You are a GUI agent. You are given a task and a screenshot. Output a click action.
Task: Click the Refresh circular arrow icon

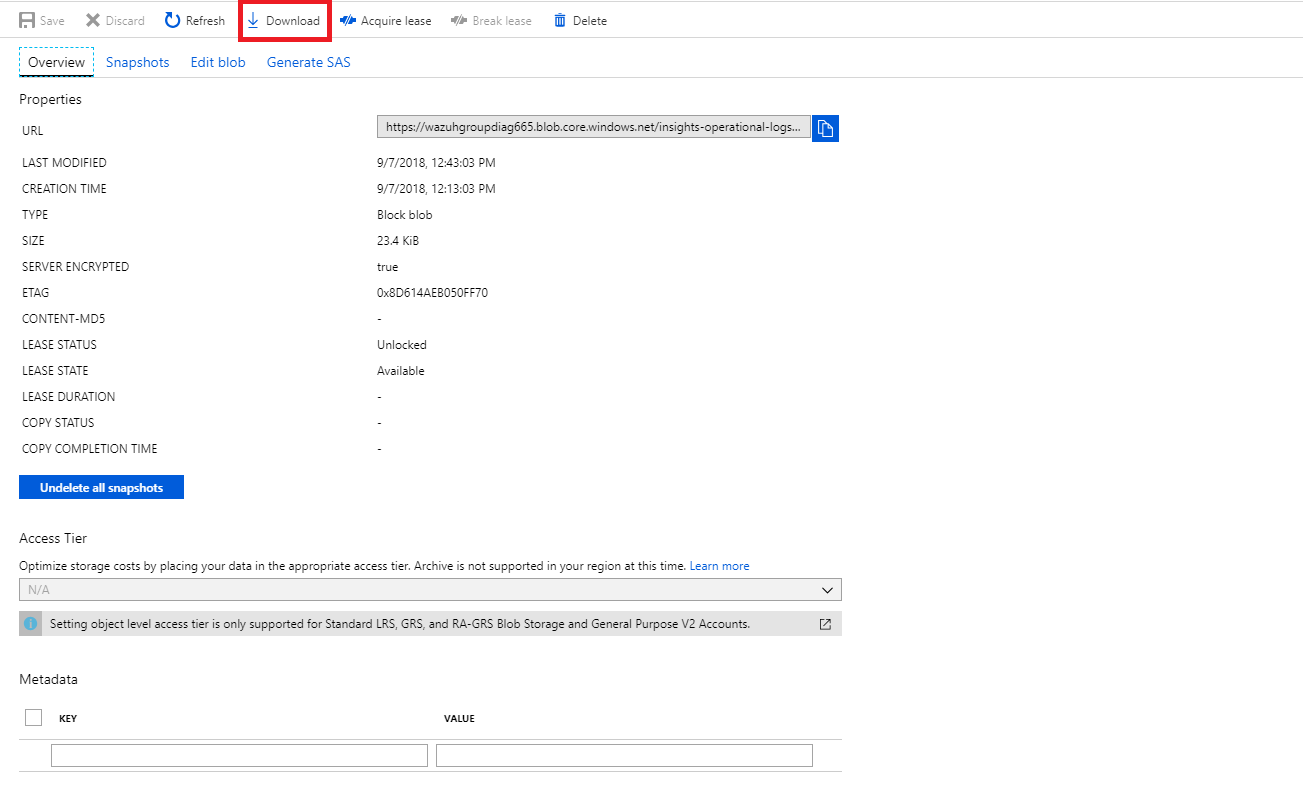click(x=173, y=20)
